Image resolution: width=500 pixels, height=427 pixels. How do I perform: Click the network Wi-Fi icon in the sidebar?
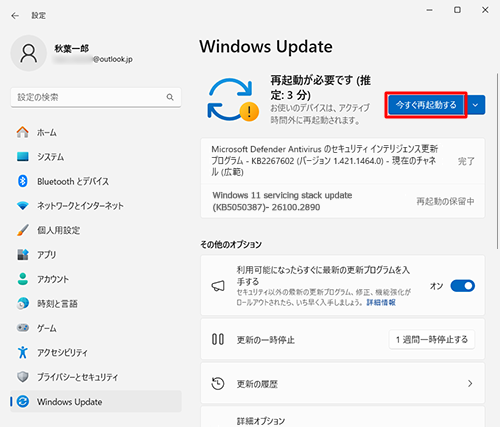[23, 206]
